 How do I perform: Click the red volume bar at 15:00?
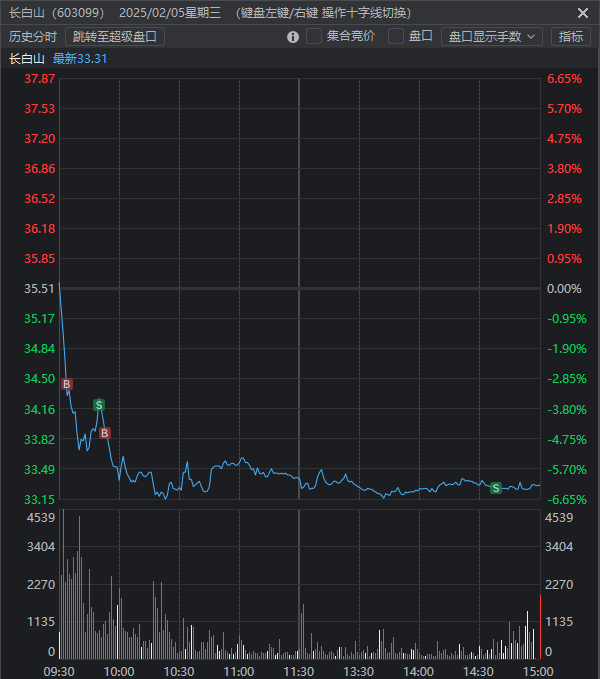coord(540,627)
